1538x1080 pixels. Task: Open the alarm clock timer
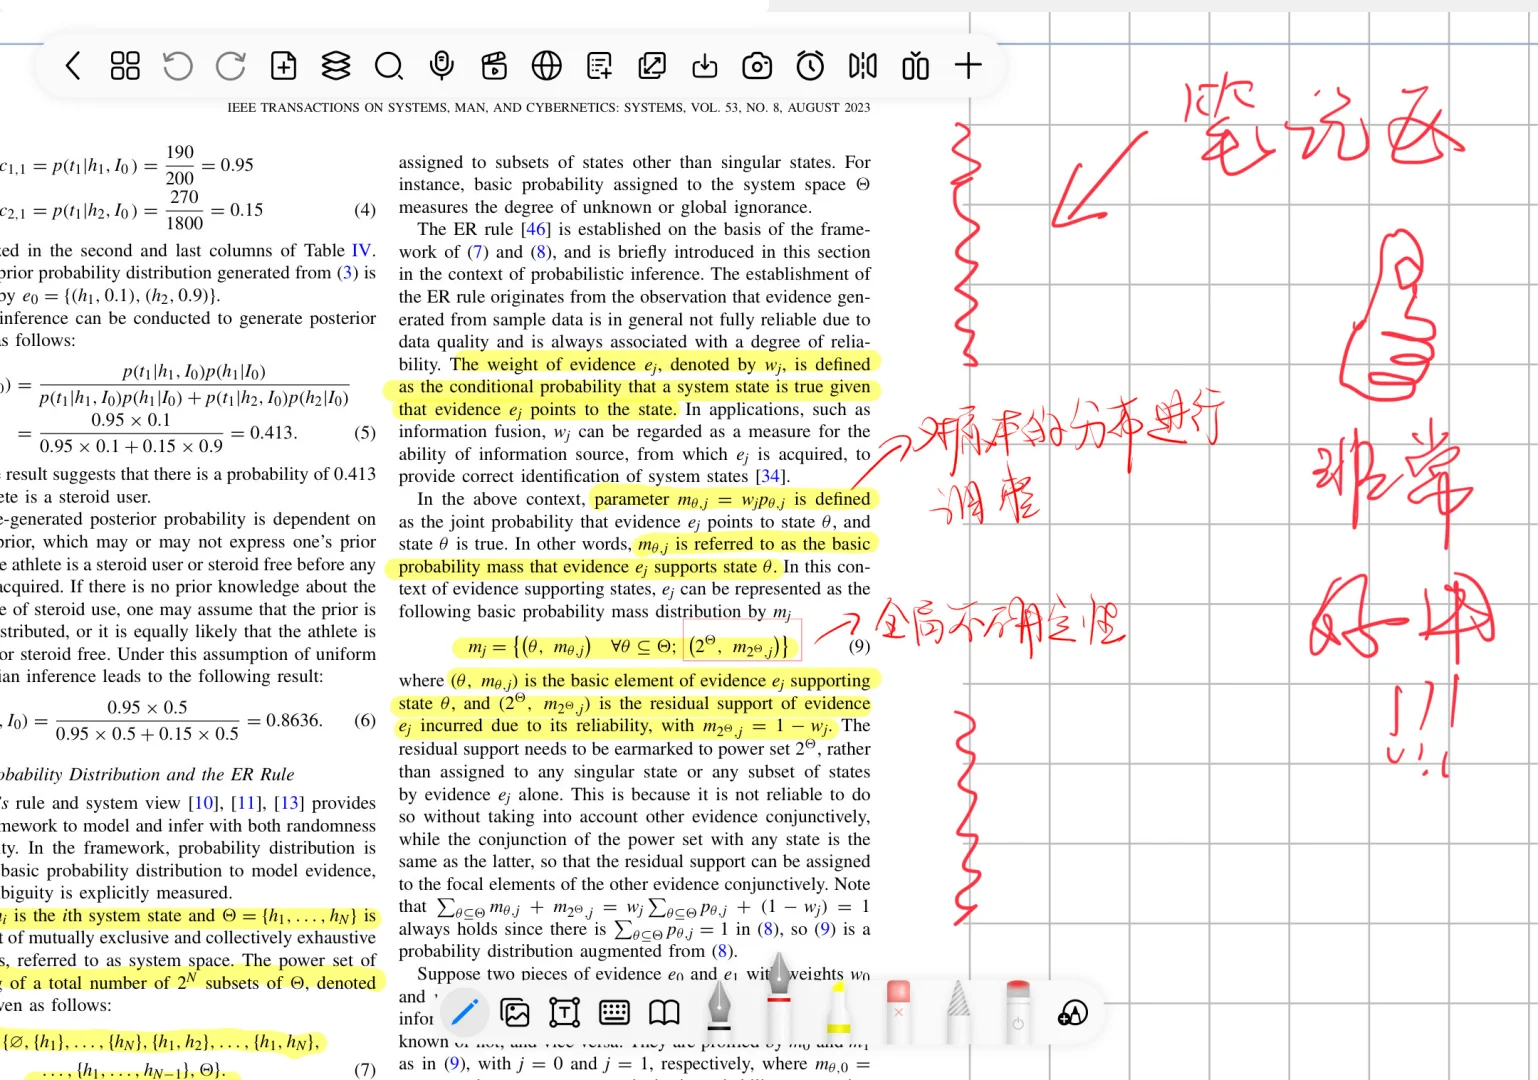[810, 66]
